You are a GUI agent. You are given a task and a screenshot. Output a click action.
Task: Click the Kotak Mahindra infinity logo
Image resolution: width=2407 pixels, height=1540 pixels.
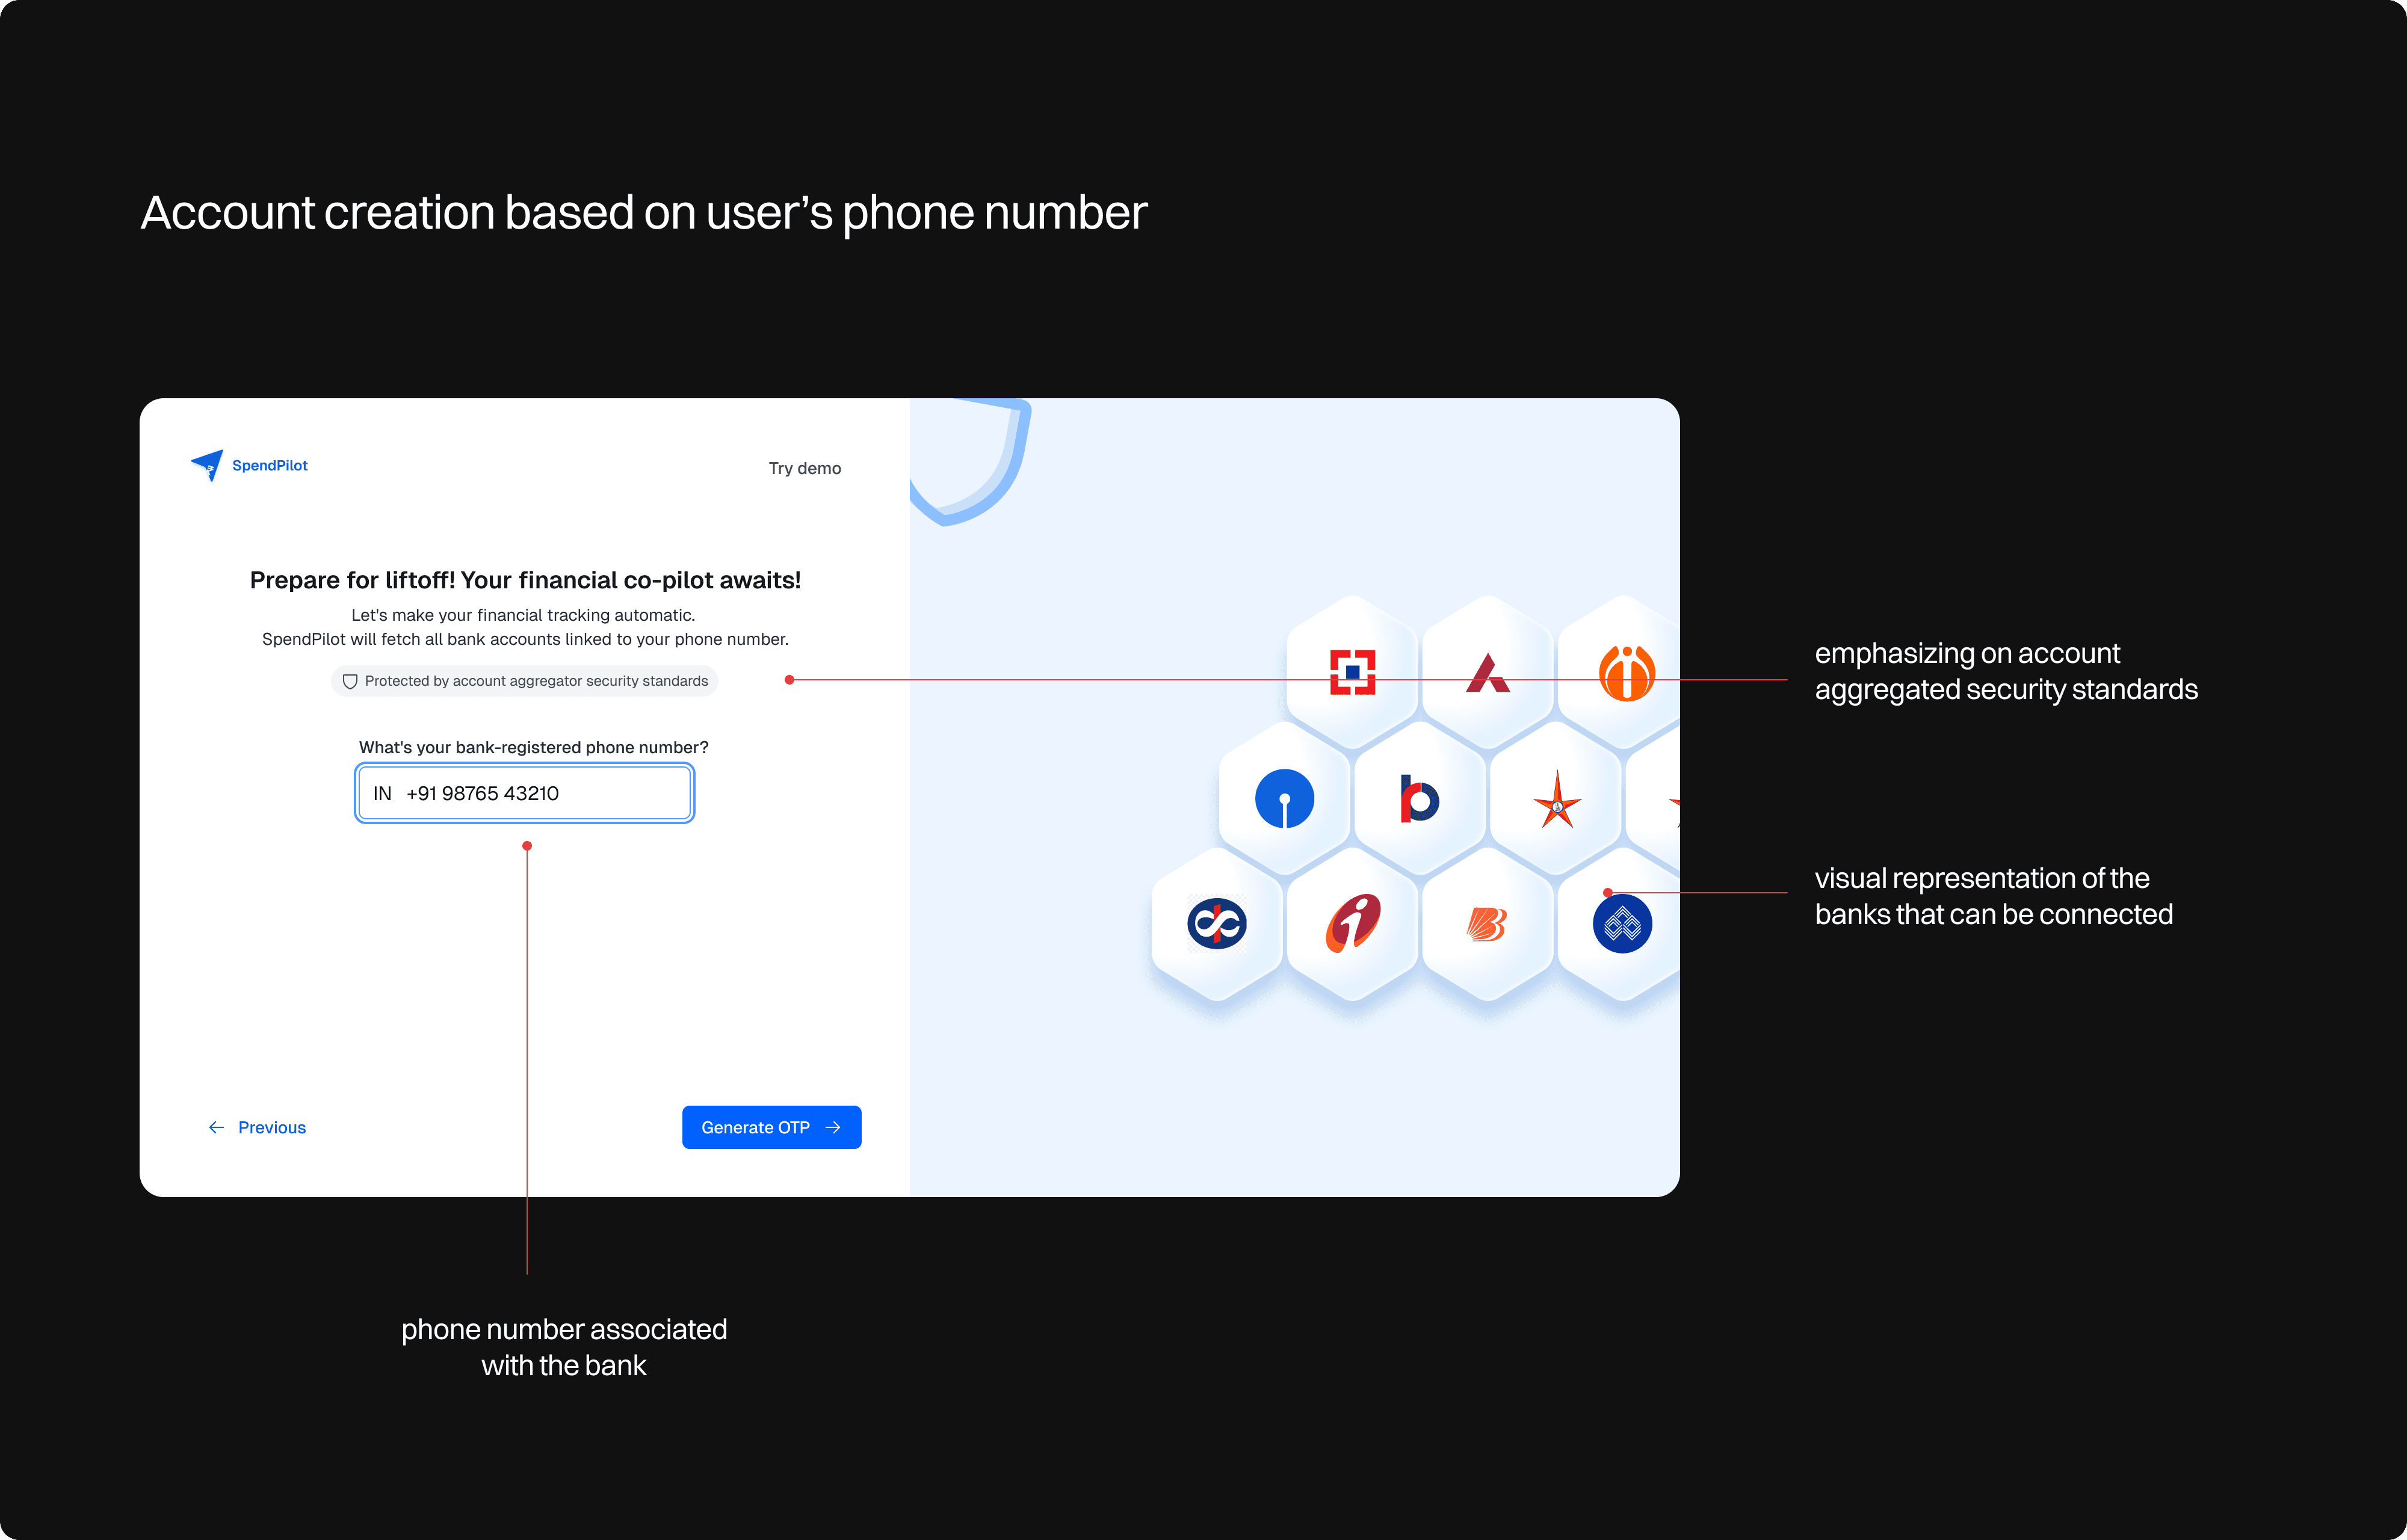click(1216, 923)
